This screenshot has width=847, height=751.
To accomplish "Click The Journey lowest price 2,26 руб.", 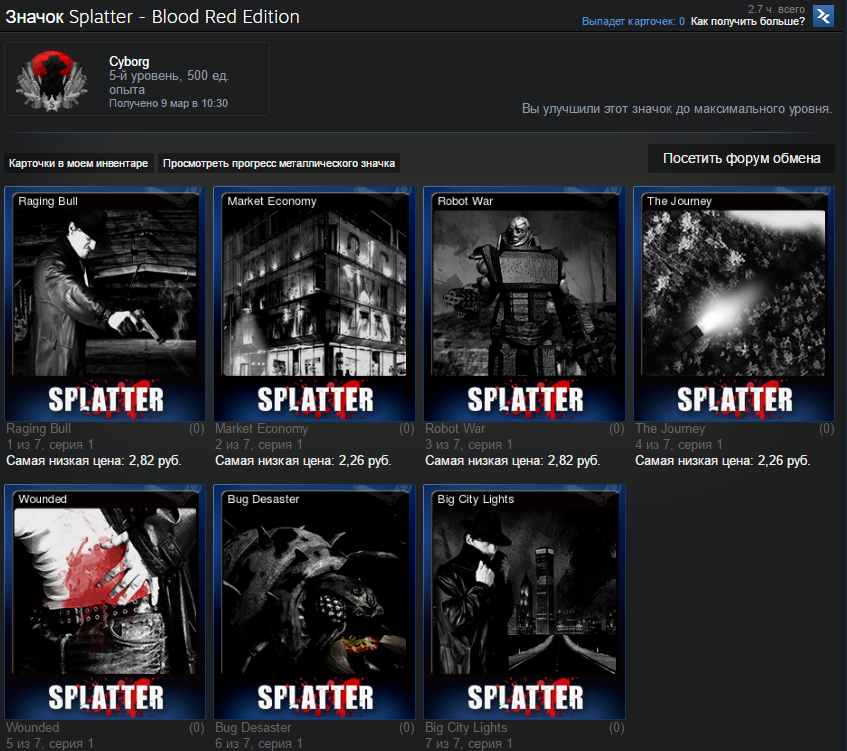I will click(x=723, y=461).
